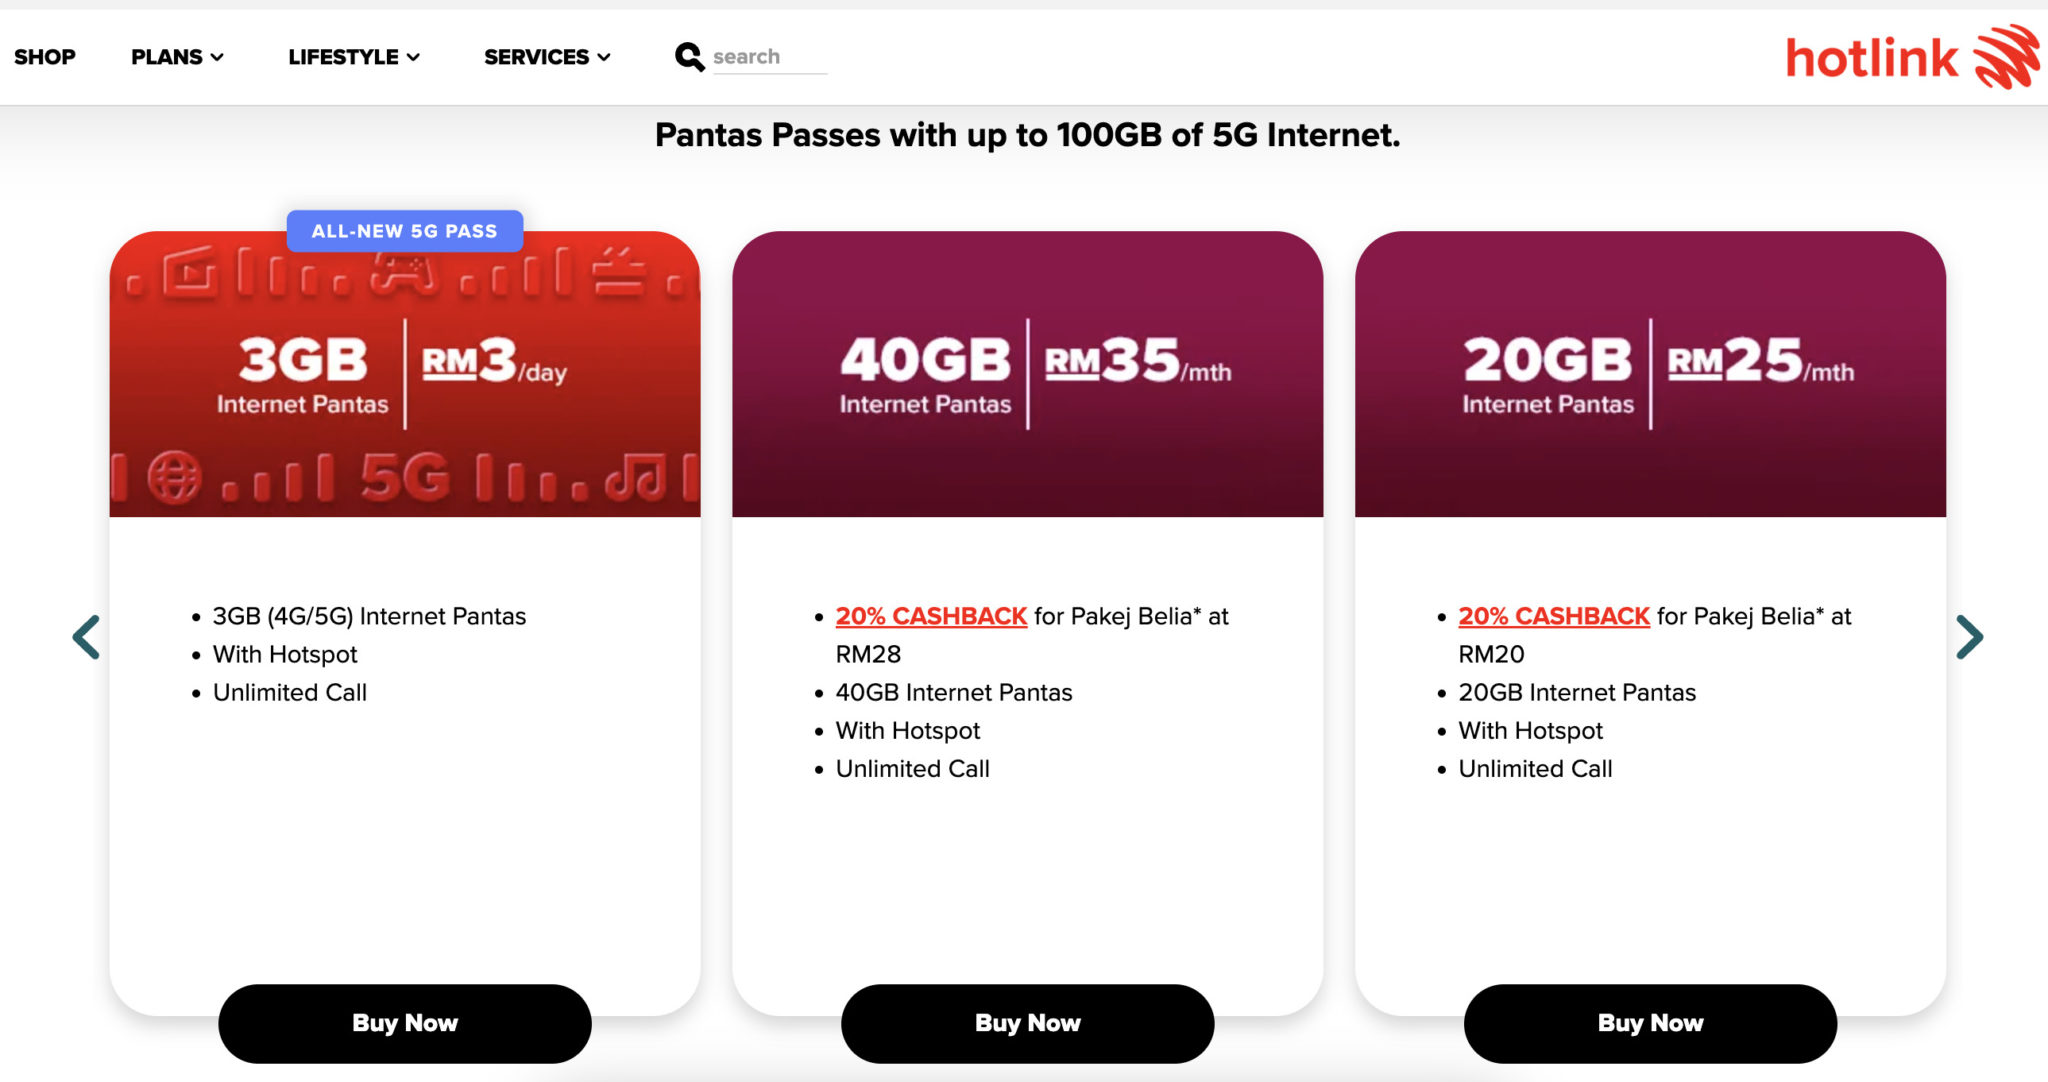Select the 3GB Internet Pantas banner

(x=404, y=375)
